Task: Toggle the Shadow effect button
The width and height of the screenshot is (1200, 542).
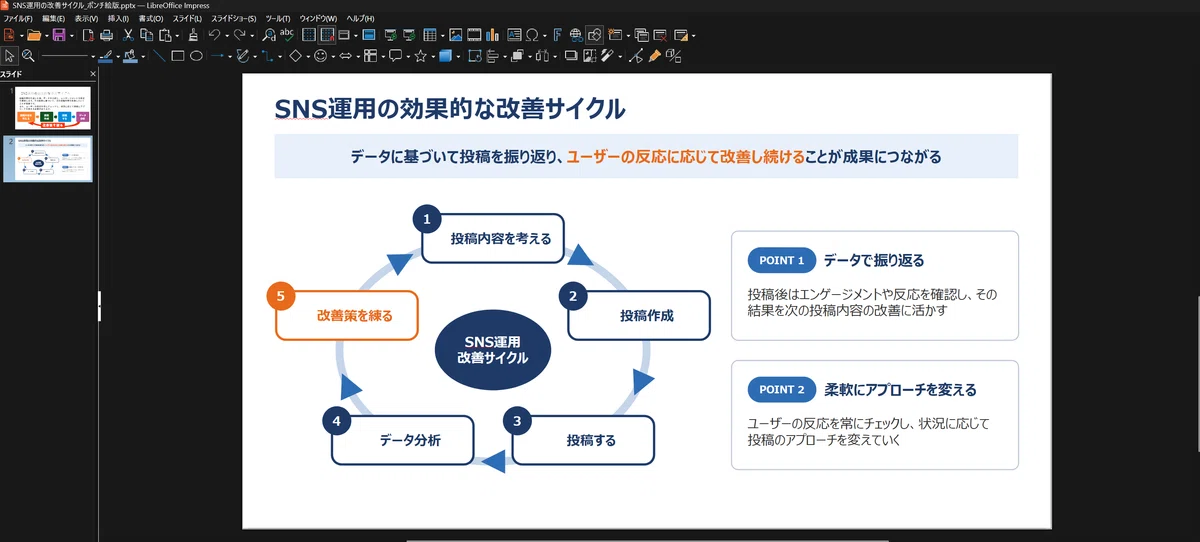Action: pos(571,56)
